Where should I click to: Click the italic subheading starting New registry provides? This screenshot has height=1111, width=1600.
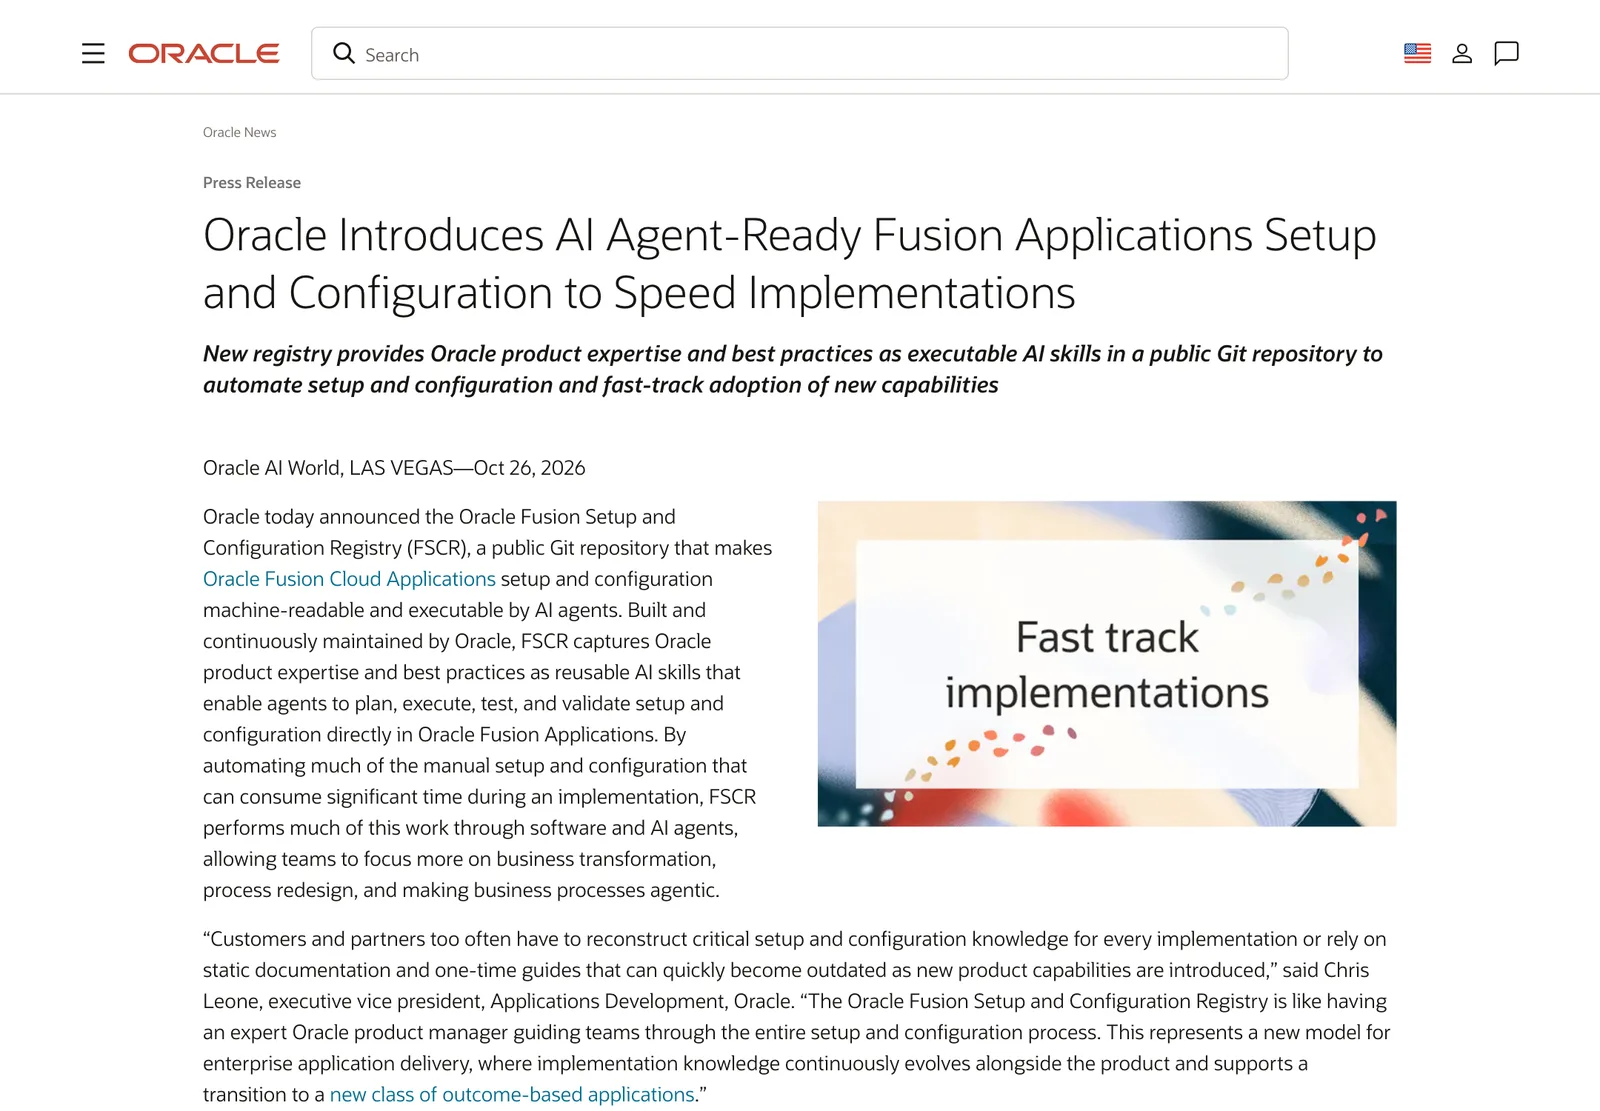pos(793,369)
